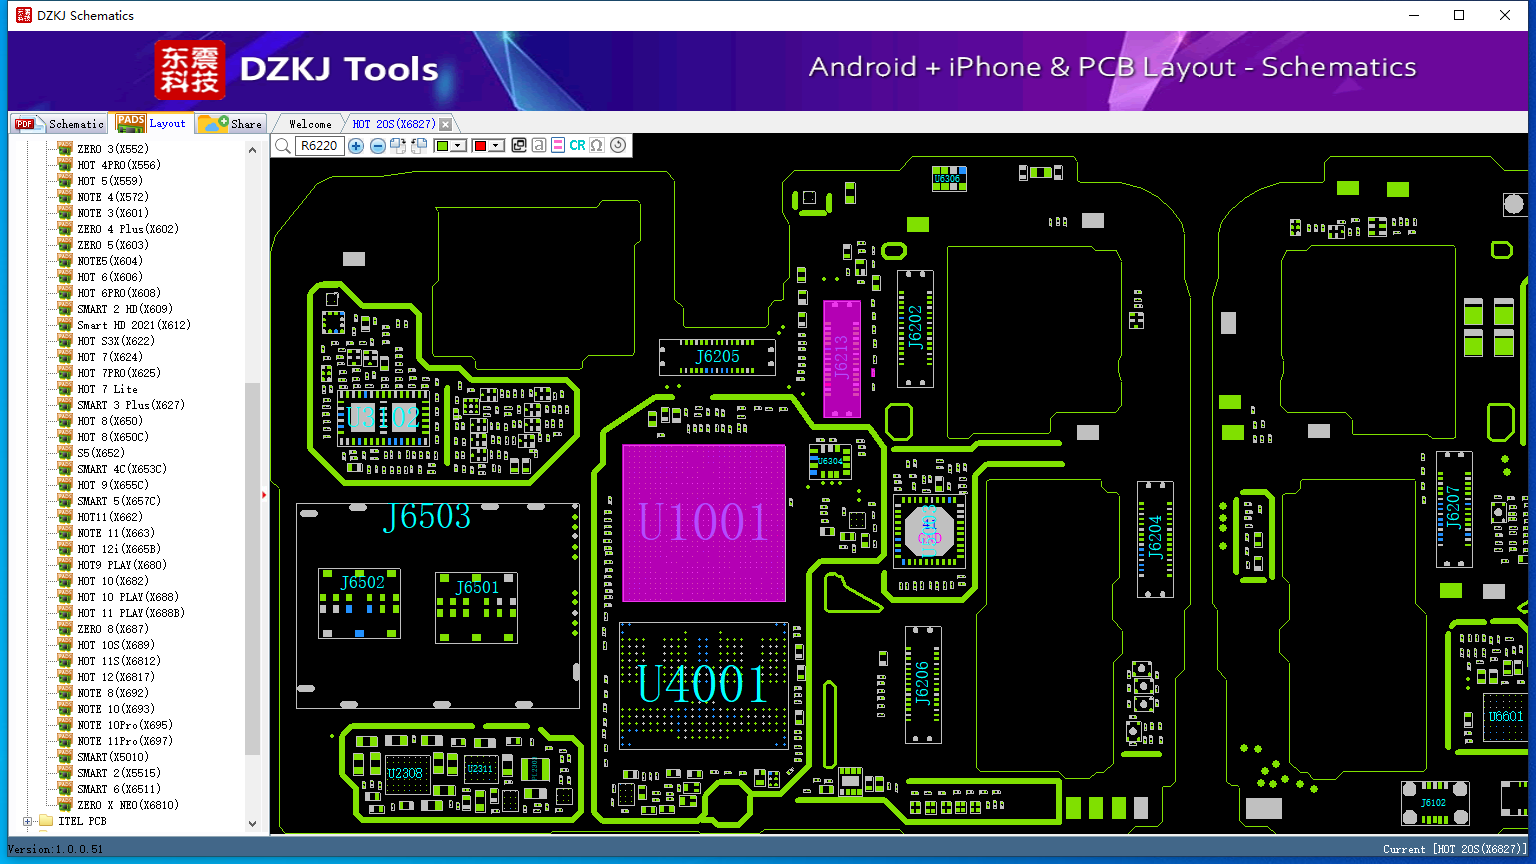
Task: Select Smart HD 2021(X612) entry
Action: coord(134,325)
